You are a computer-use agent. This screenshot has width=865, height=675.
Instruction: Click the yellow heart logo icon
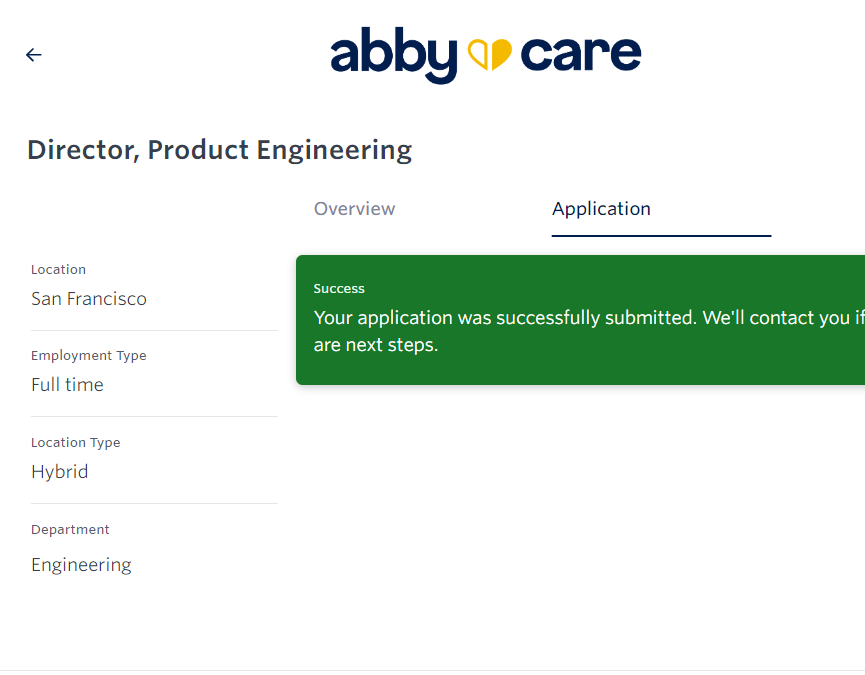[x=490, y=54]
